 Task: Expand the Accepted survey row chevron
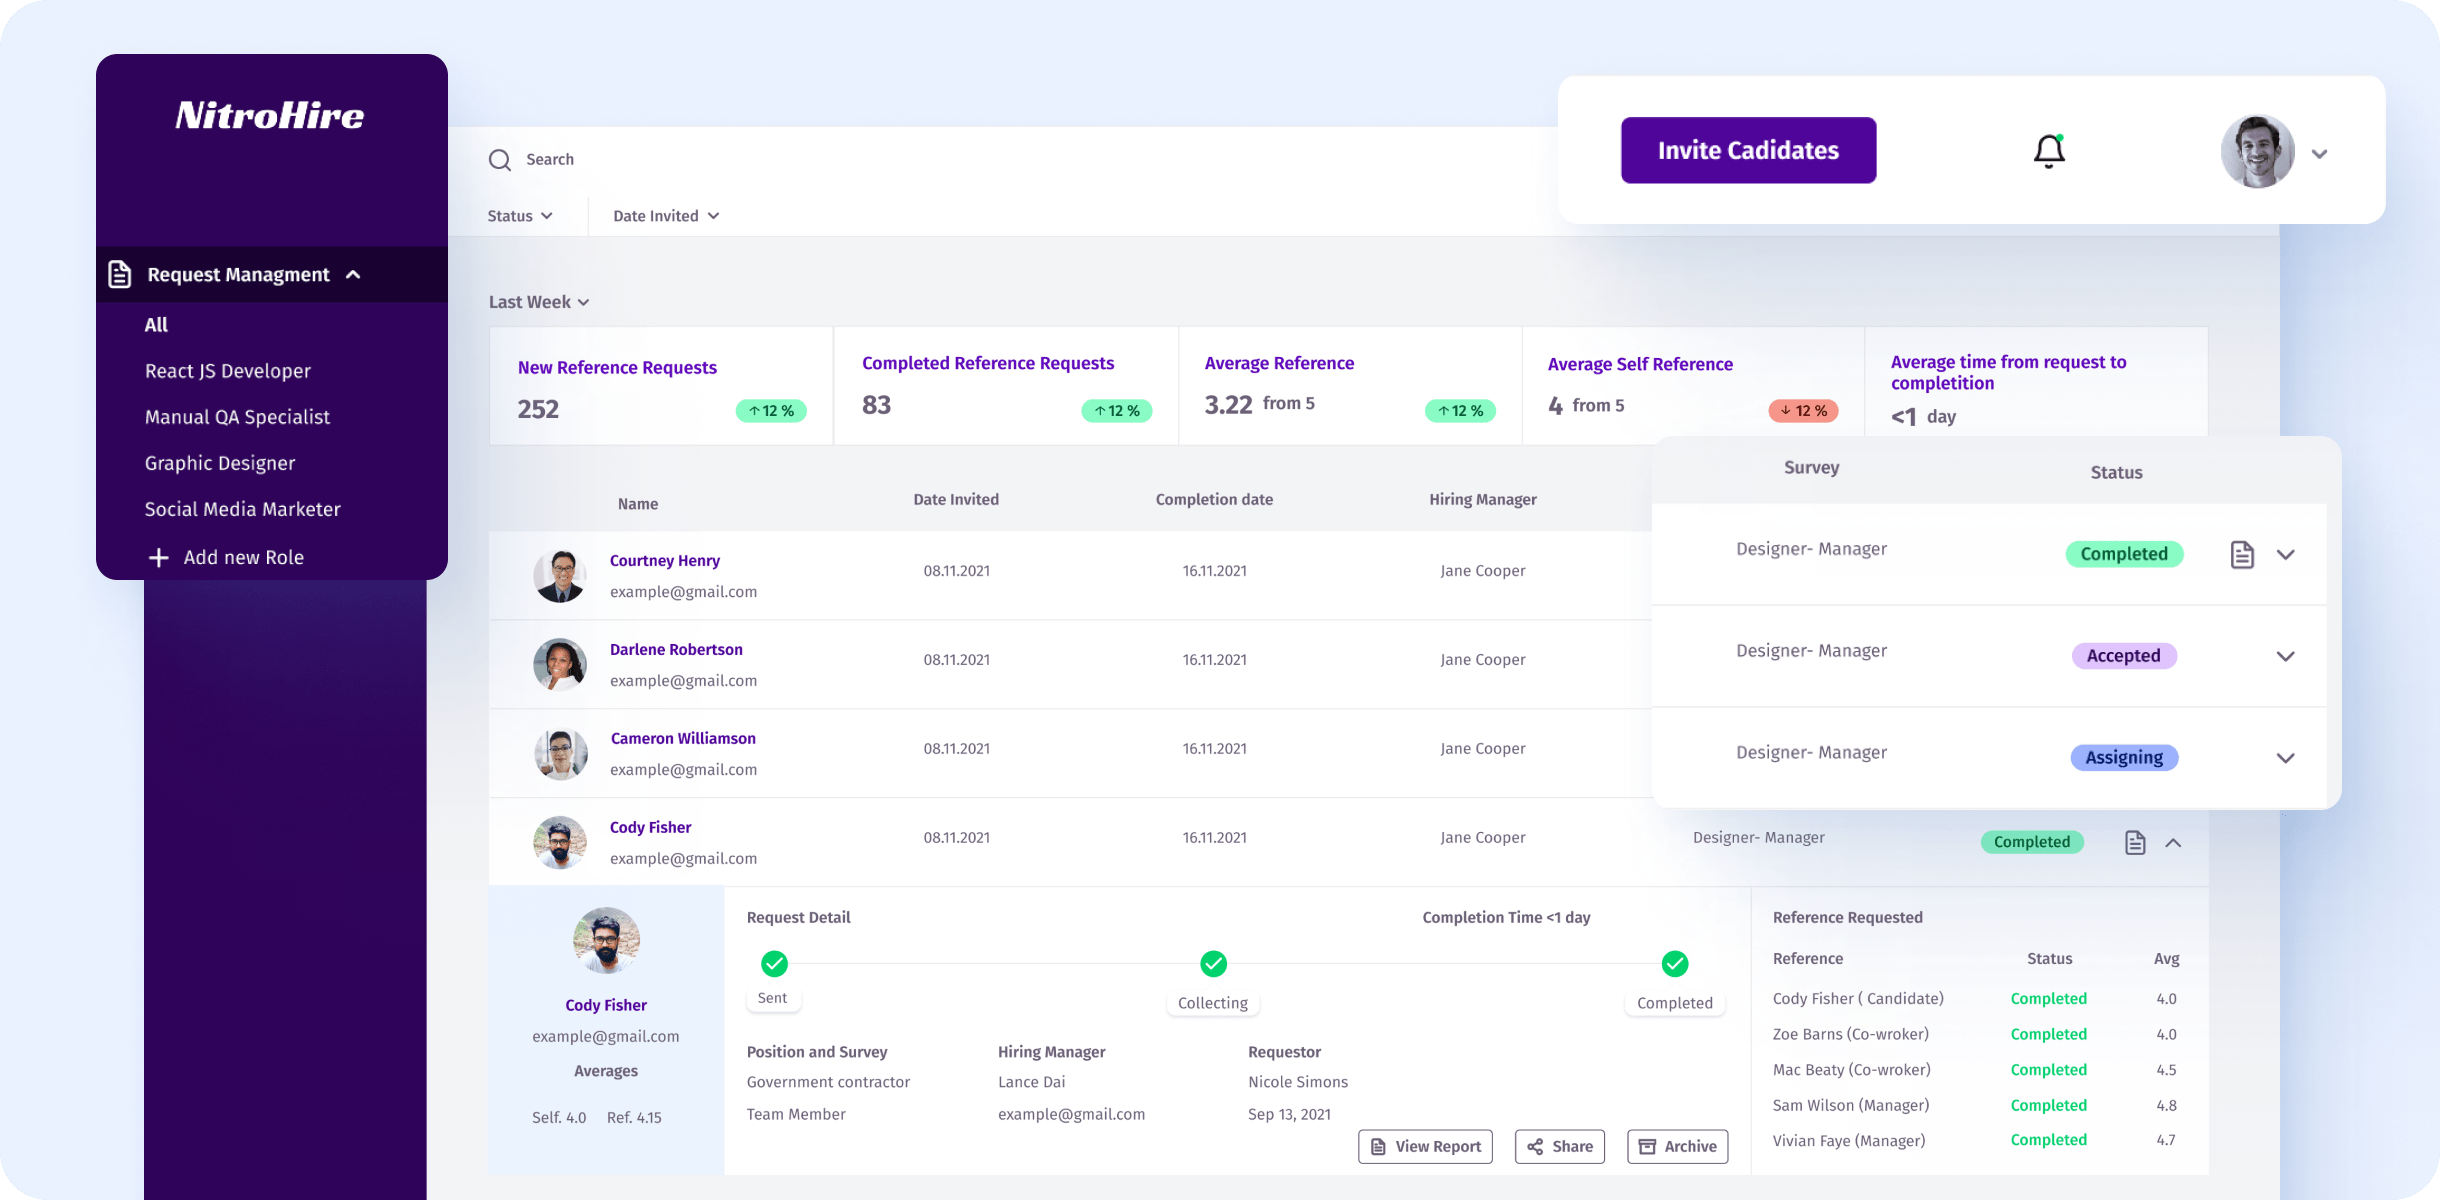[x=2285, y=657]
